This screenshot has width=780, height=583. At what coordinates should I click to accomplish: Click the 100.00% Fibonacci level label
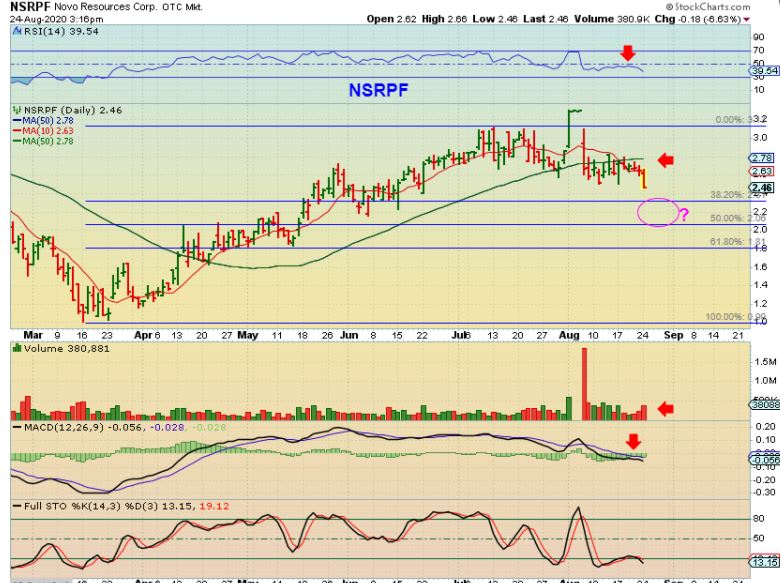tap(736, 317)
